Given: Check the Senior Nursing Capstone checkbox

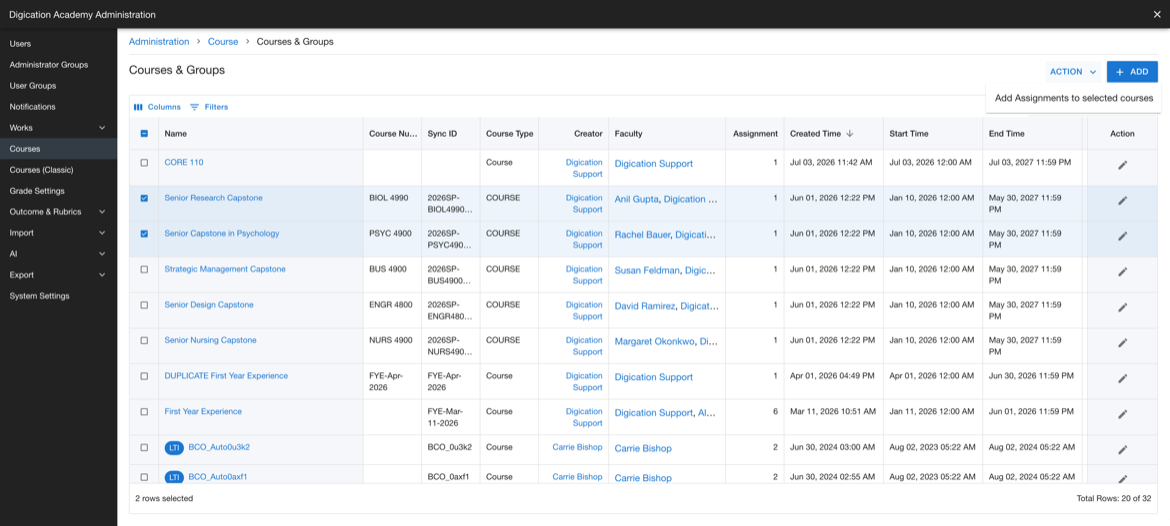Looking at the screenshot, I should 144,340.
